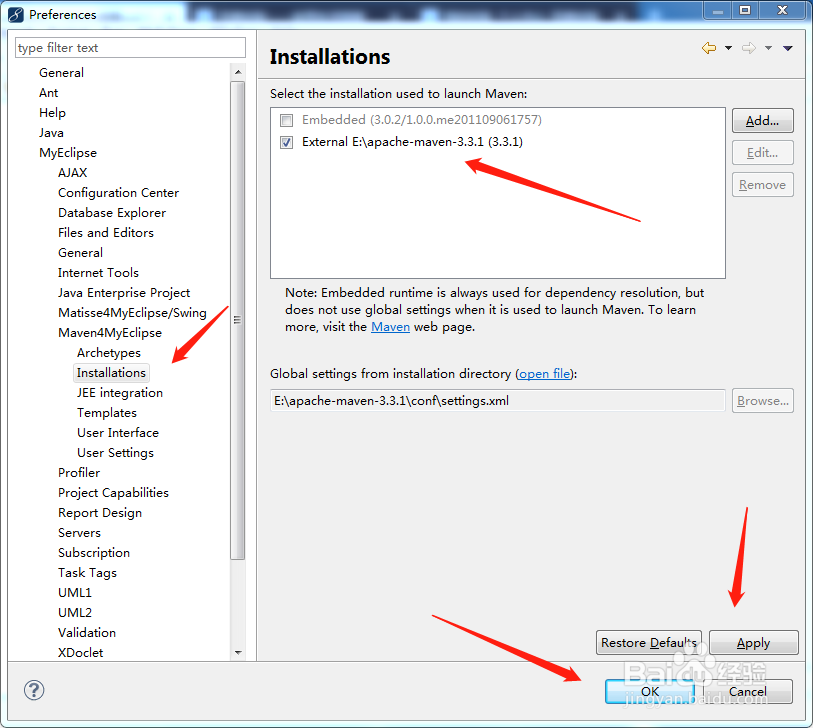Click the global settings path field
This screenshot has height=728, width=813.
click(x=497, y=401)
